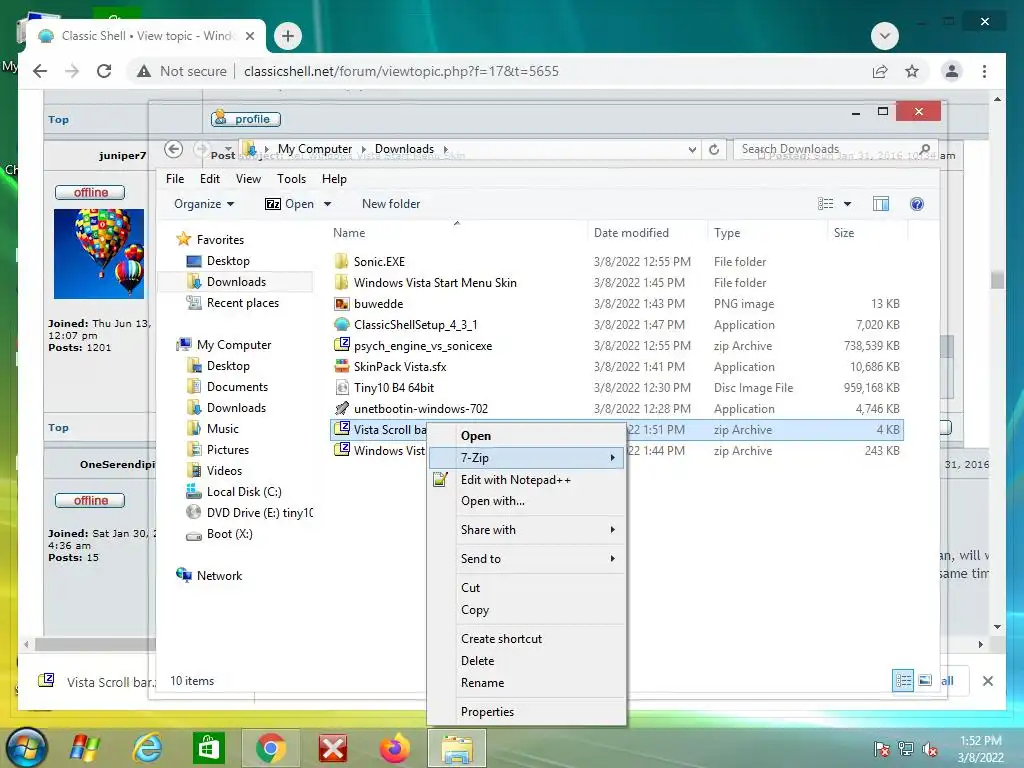Open the Edit menu

tap(210, 179)
